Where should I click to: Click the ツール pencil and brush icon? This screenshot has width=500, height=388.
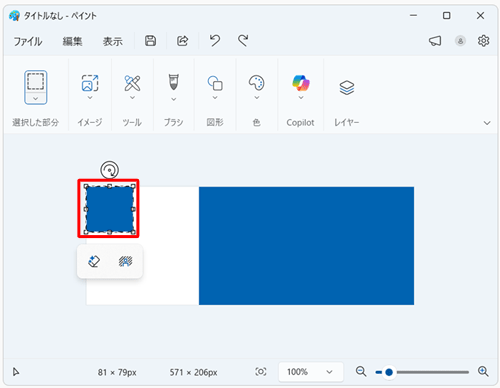click(132, 83)
